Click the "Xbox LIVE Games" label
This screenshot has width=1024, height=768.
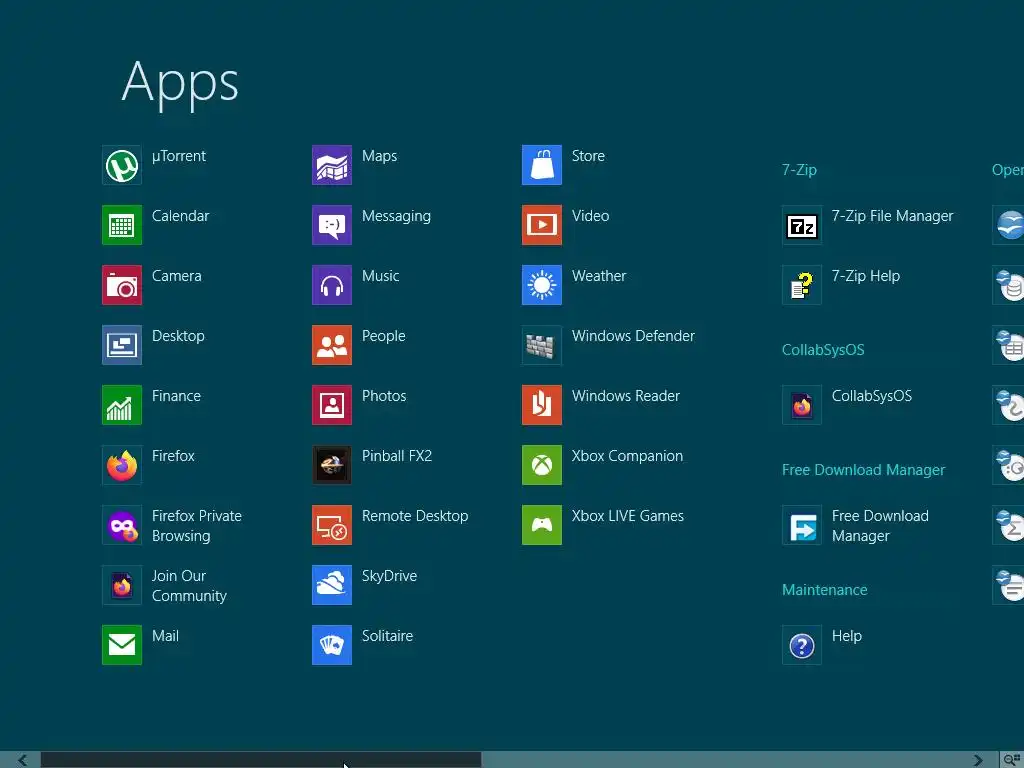pyautogui.click(x=628, y=516)
